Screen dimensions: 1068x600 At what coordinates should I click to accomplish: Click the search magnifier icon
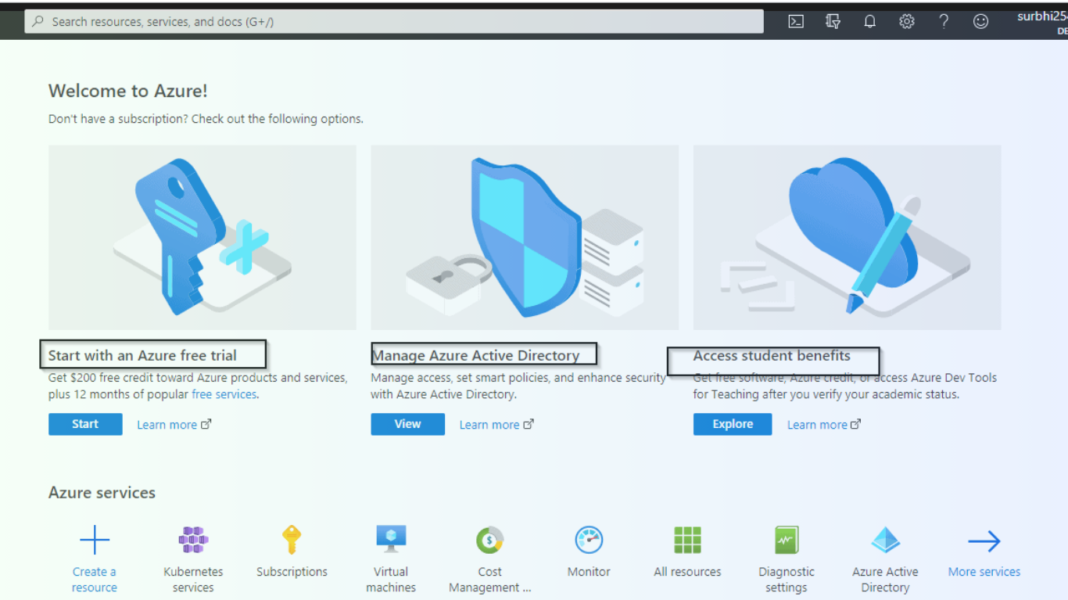pyautogui.click(x=38, y=22)
